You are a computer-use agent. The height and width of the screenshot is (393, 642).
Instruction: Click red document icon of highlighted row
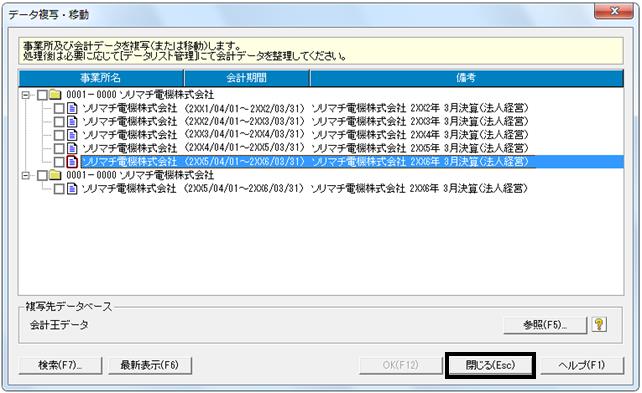pyautogui.click(x=72, y=162)
